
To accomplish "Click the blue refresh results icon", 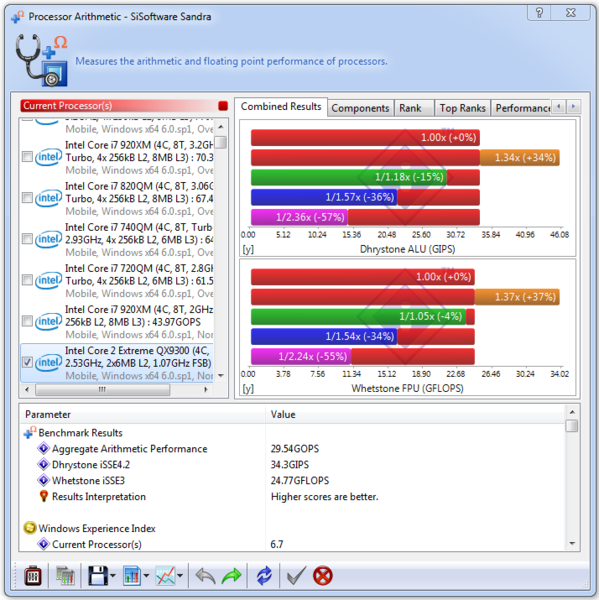I will (x=264, y=576).
